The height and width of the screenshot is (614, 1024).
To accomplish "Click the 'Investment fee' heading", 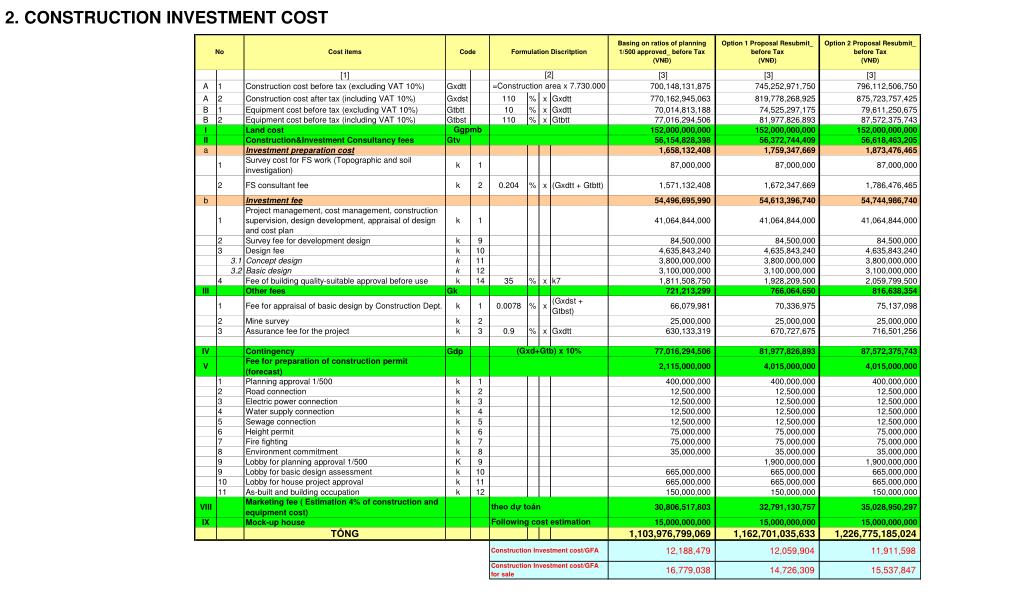I will coord(274,201).
